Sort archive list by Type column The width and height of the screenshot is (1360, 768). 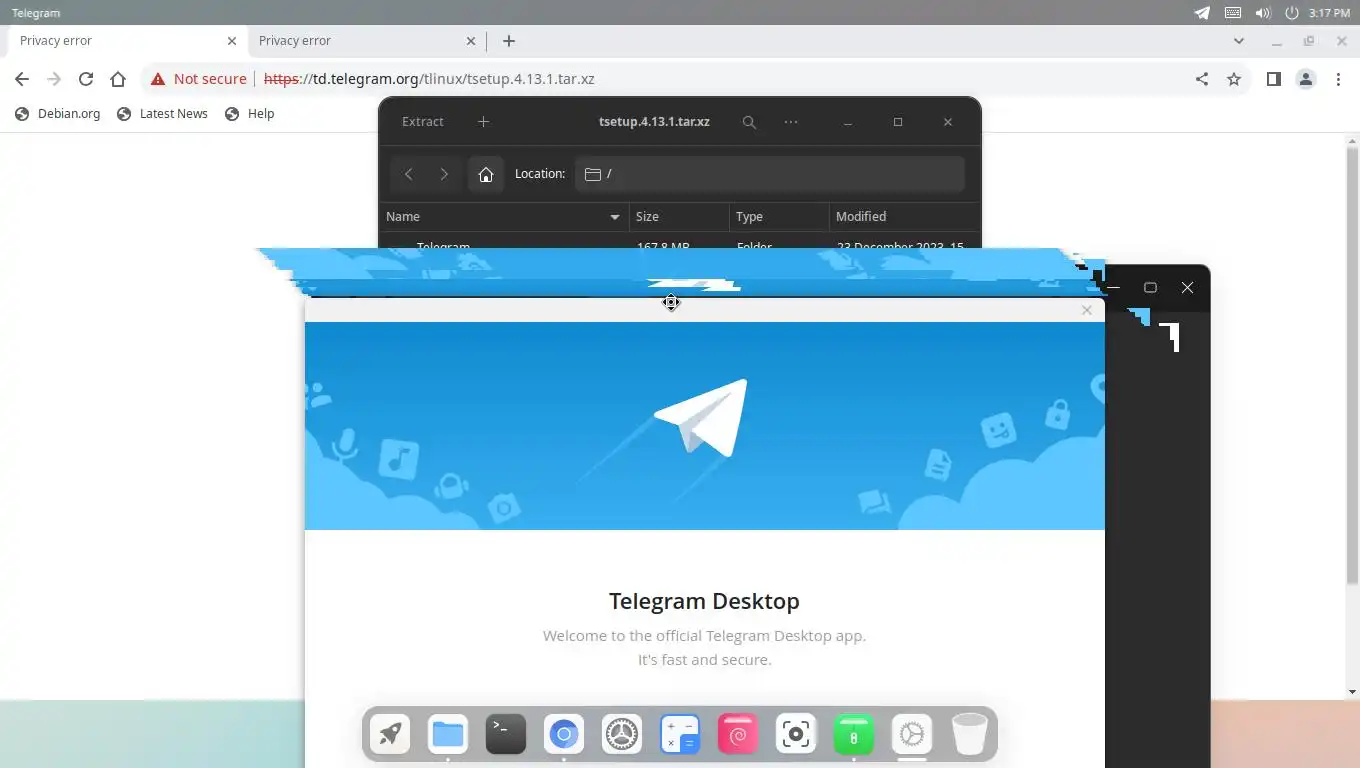[779, 217]
